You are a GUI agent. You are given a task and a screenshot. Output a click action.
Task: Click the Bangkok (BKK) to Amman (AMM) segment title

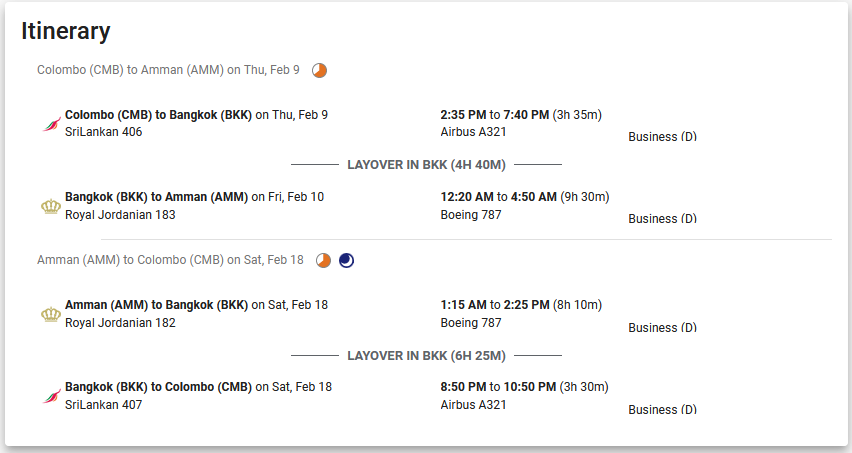156,197
